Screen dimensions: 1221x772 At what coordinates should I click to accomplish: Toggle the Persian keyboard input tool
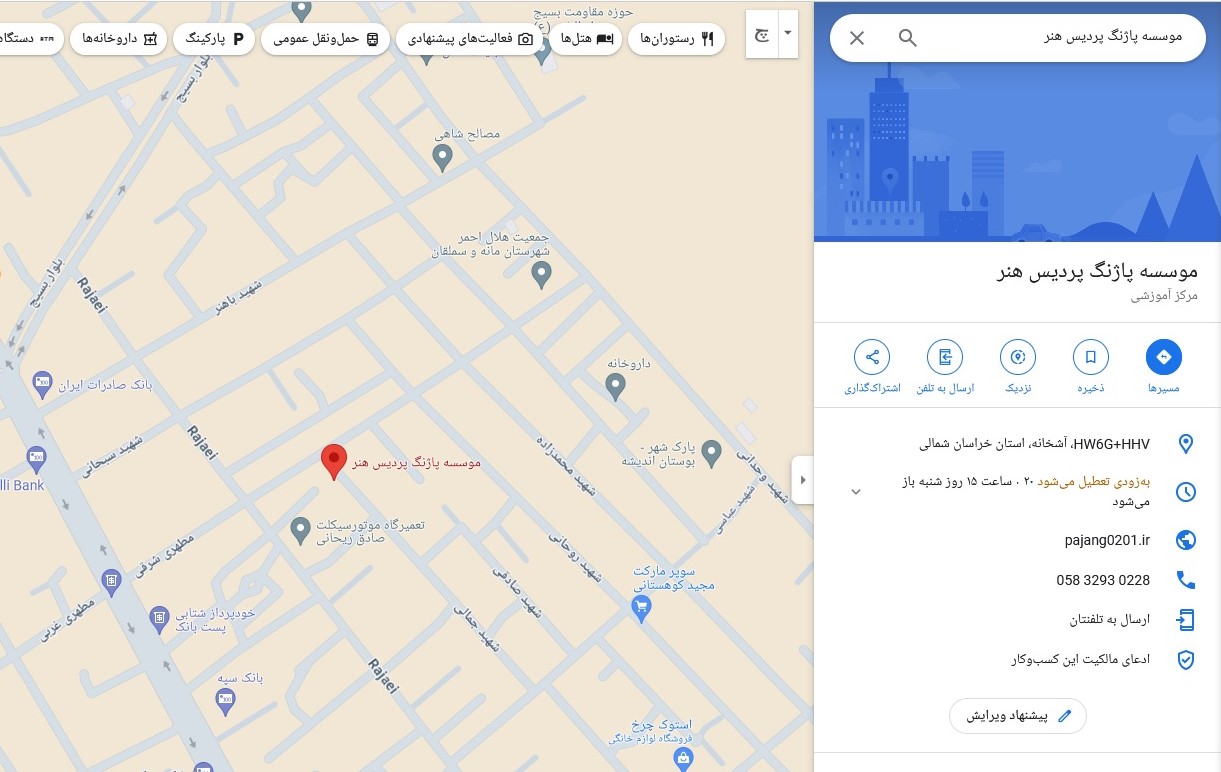762,34
